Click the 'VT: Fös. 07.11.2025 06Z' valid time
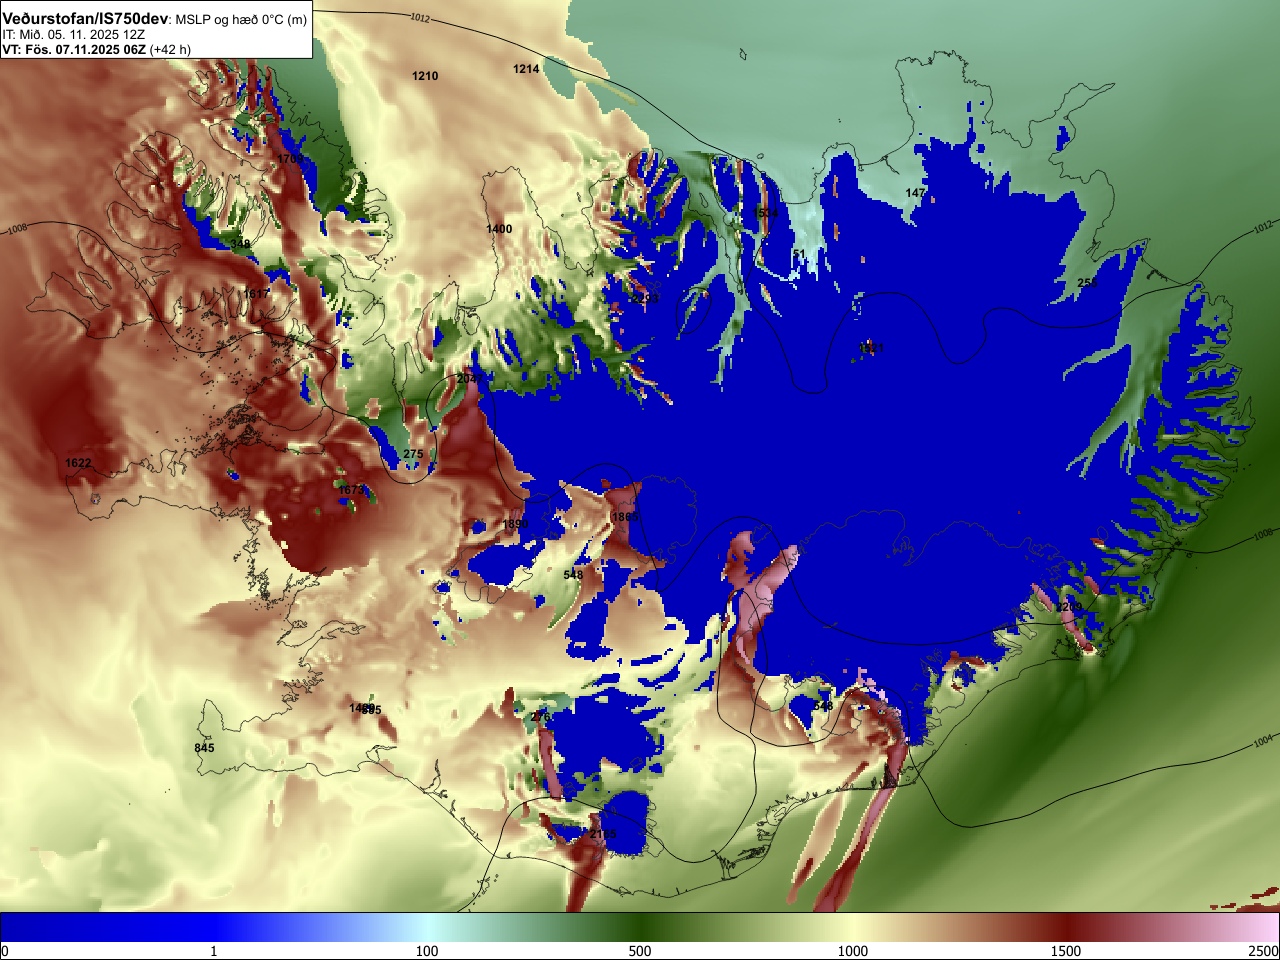1280x960 pixels. pyautogui.click(x=74, y=49)
